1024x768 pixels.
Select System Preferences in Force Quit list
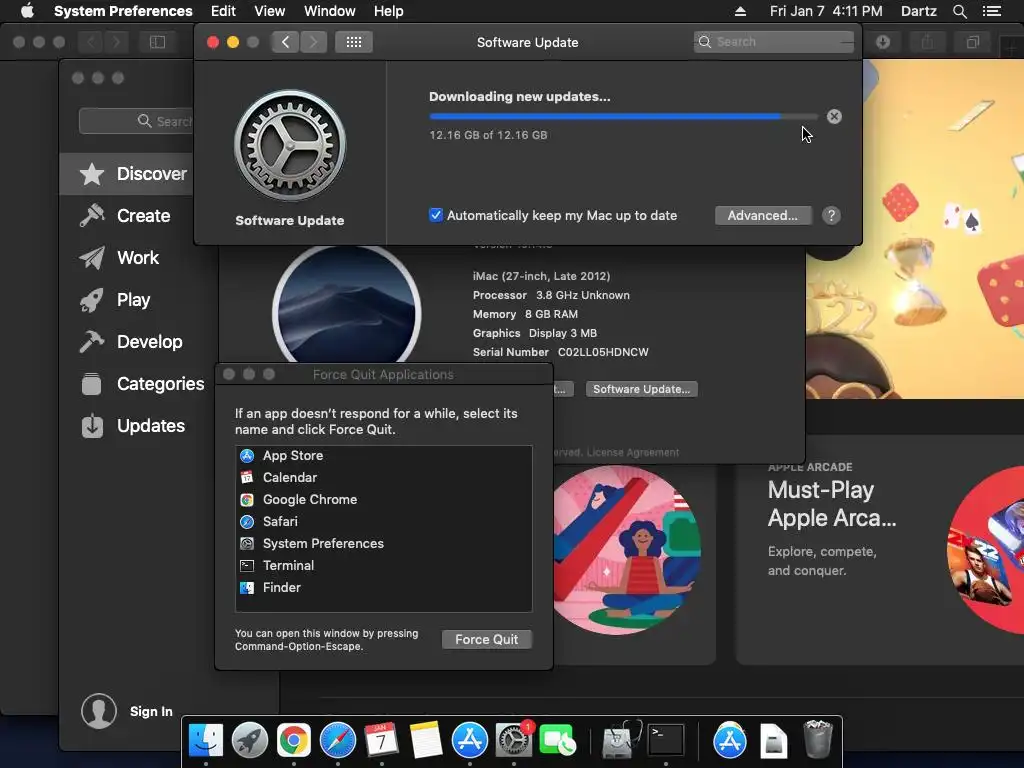click(x=383, y=543)
